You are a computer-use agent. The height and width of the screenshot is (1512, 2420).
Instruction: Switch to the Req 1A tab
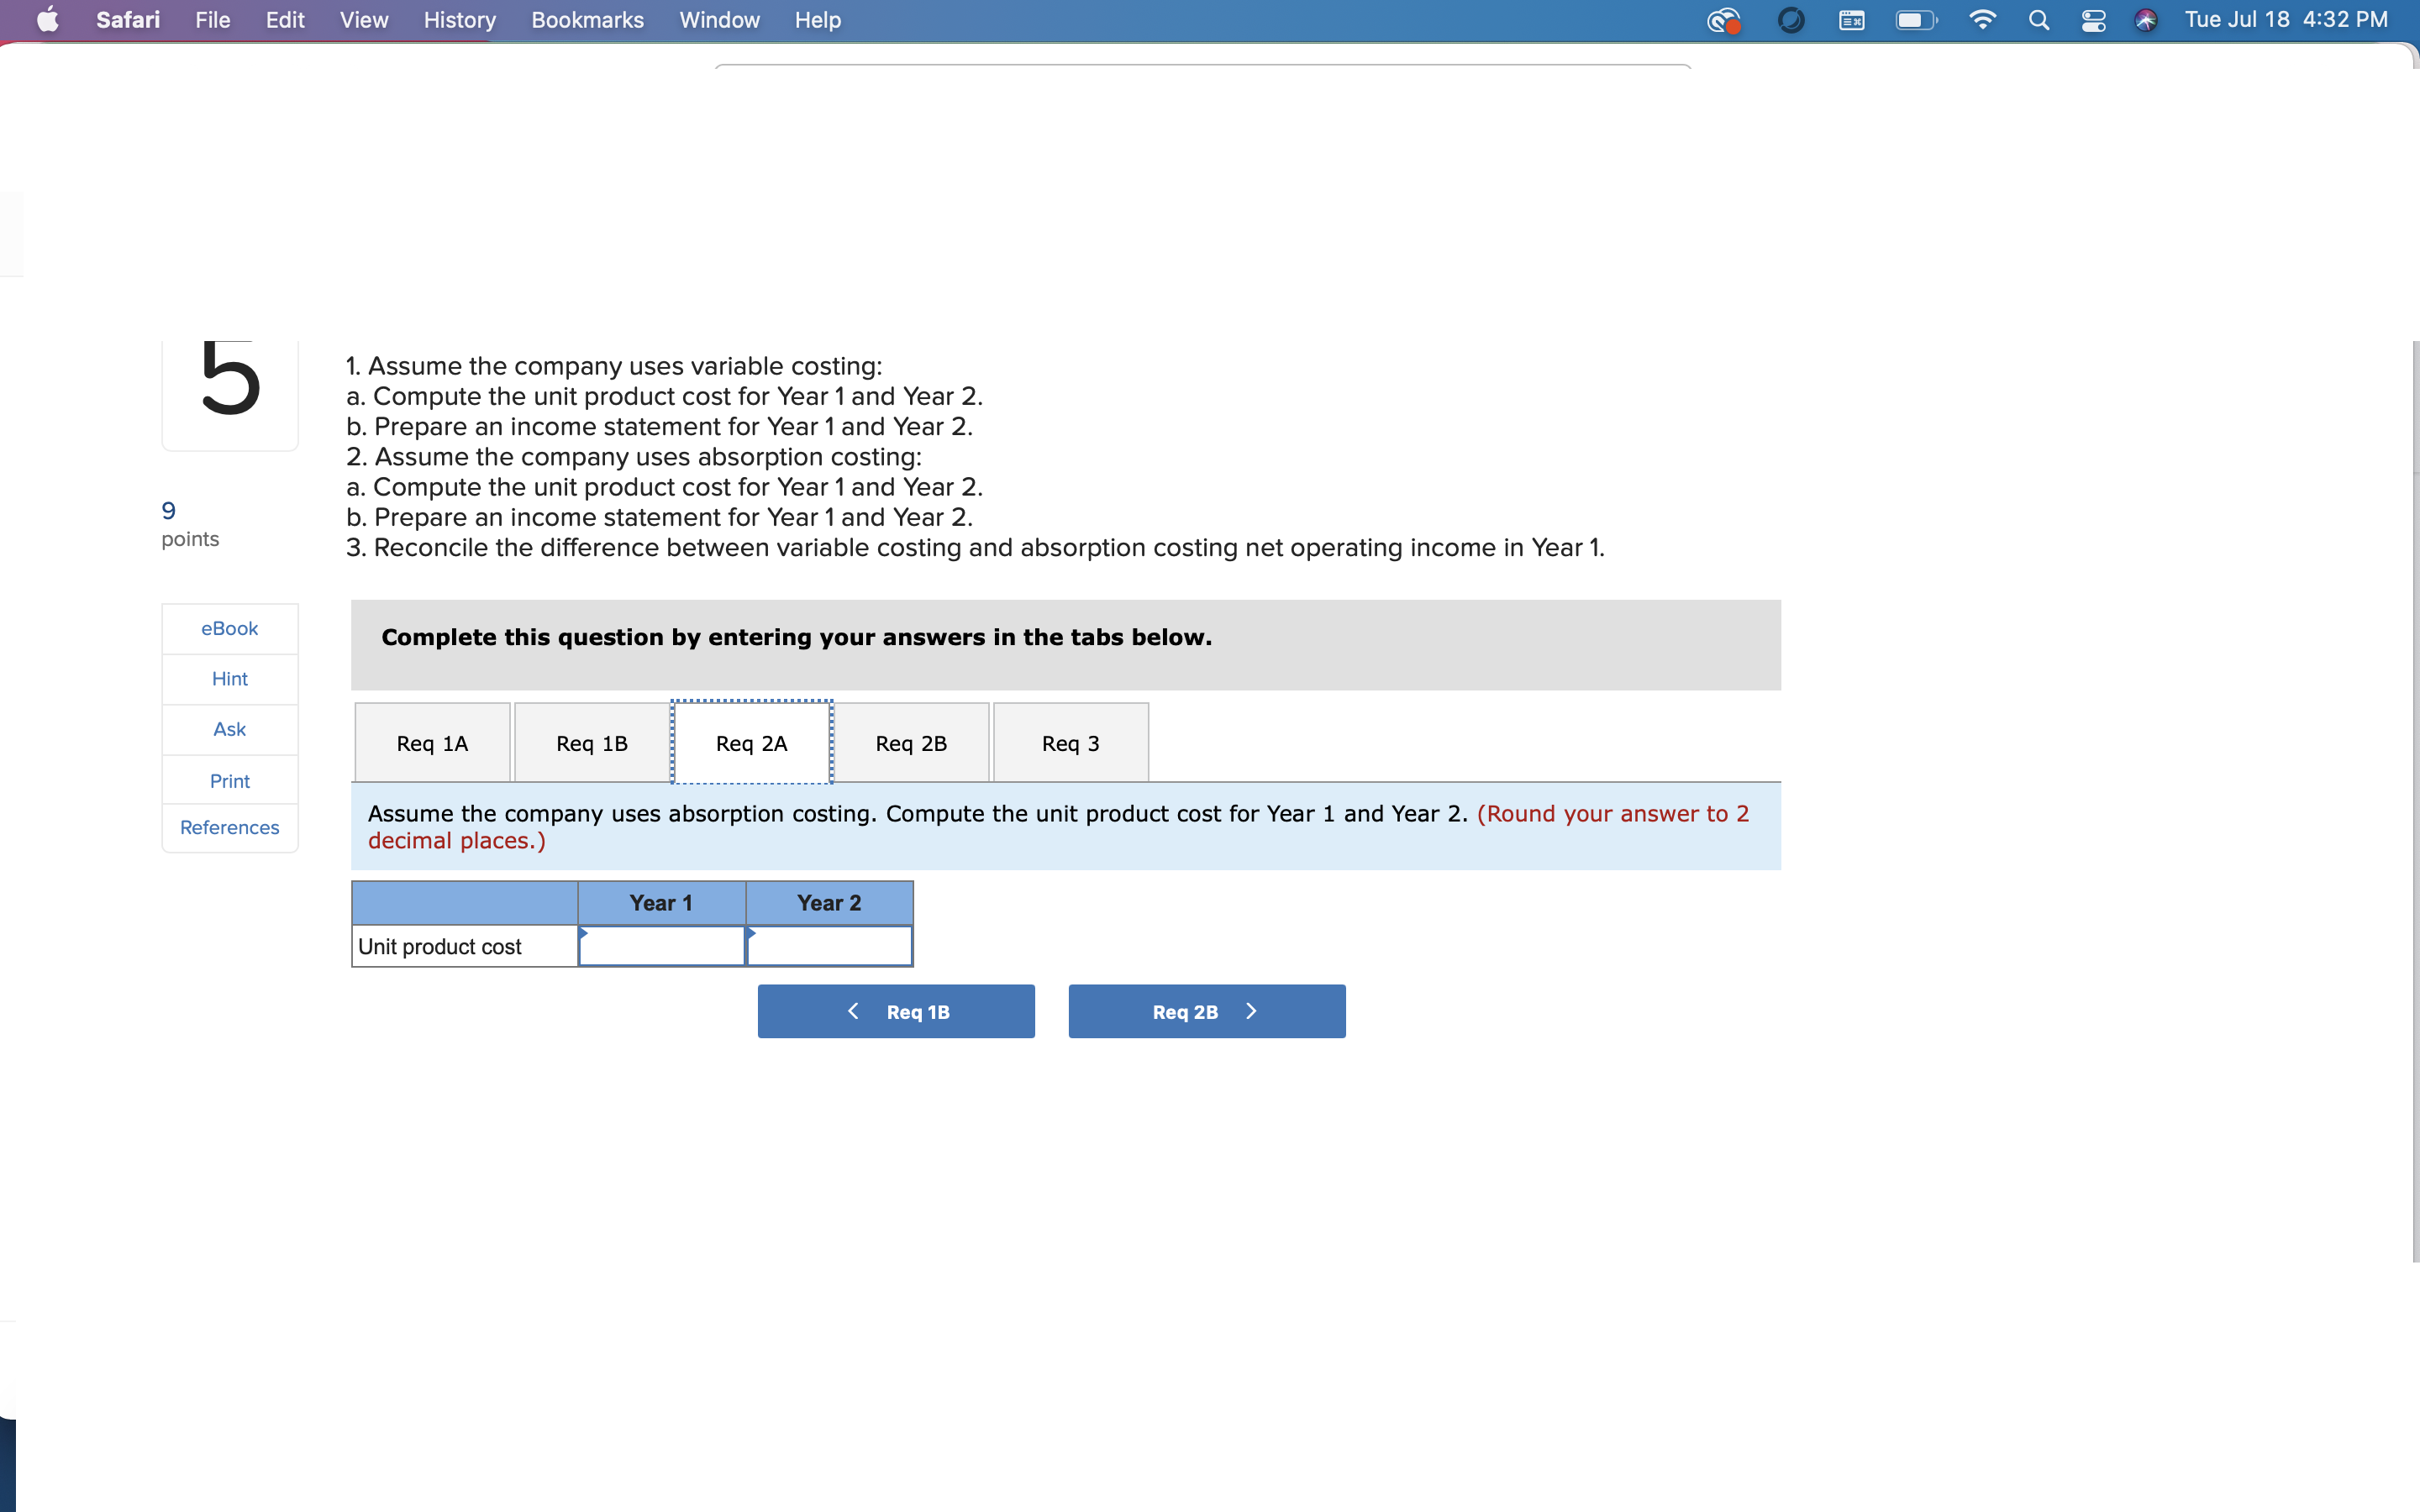coord(432,742)
